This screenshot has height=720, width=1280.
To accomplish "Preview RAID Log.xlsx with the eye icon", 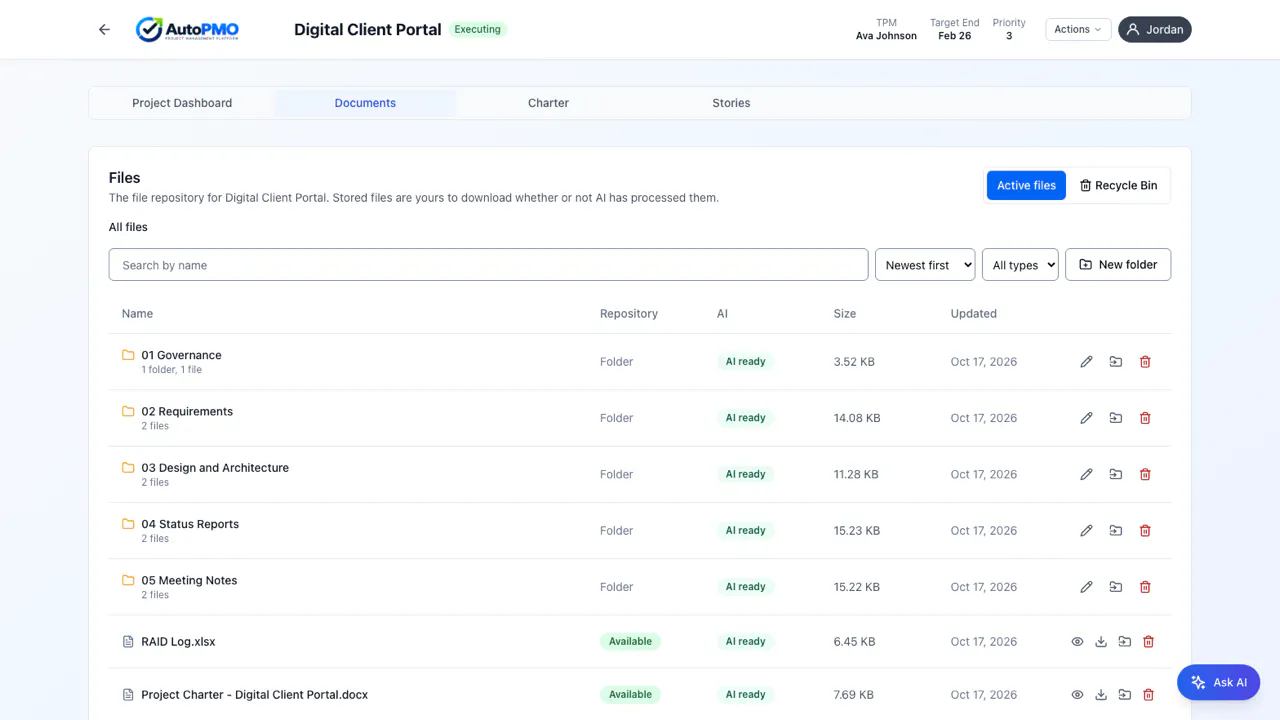I will click(x=1077, y=642).
